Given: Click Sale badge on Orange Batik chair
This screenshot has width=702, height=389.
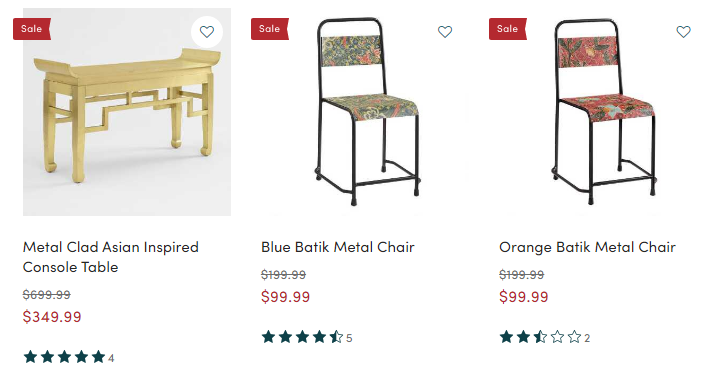Looking at the screenshot, I should [508, 29].
